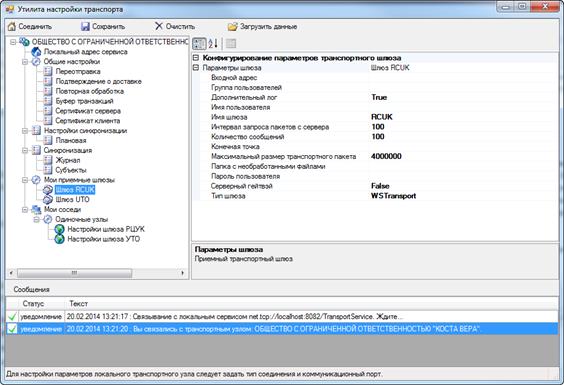This screenshot has height=385, width=564.
Task: Click the globe icon beside Настройки шлюза РЦУК
Action: pyautogui.click(x=59, y=229)
